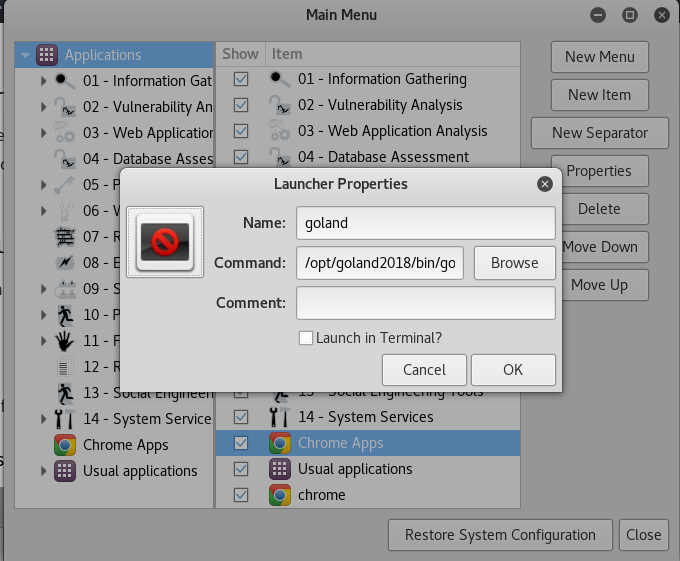Click the Applications grid icon in tree
Viewport: 680px width, 561px height.
point(47,55)
